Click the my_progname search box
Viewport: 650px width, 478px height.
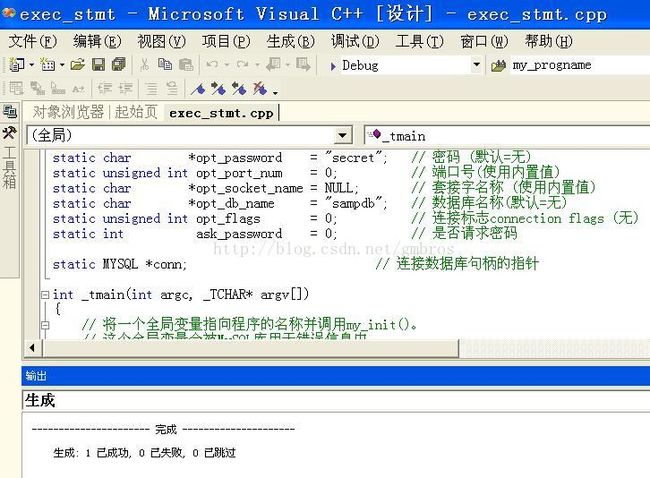pyautogui.click(x=580, y=66)
